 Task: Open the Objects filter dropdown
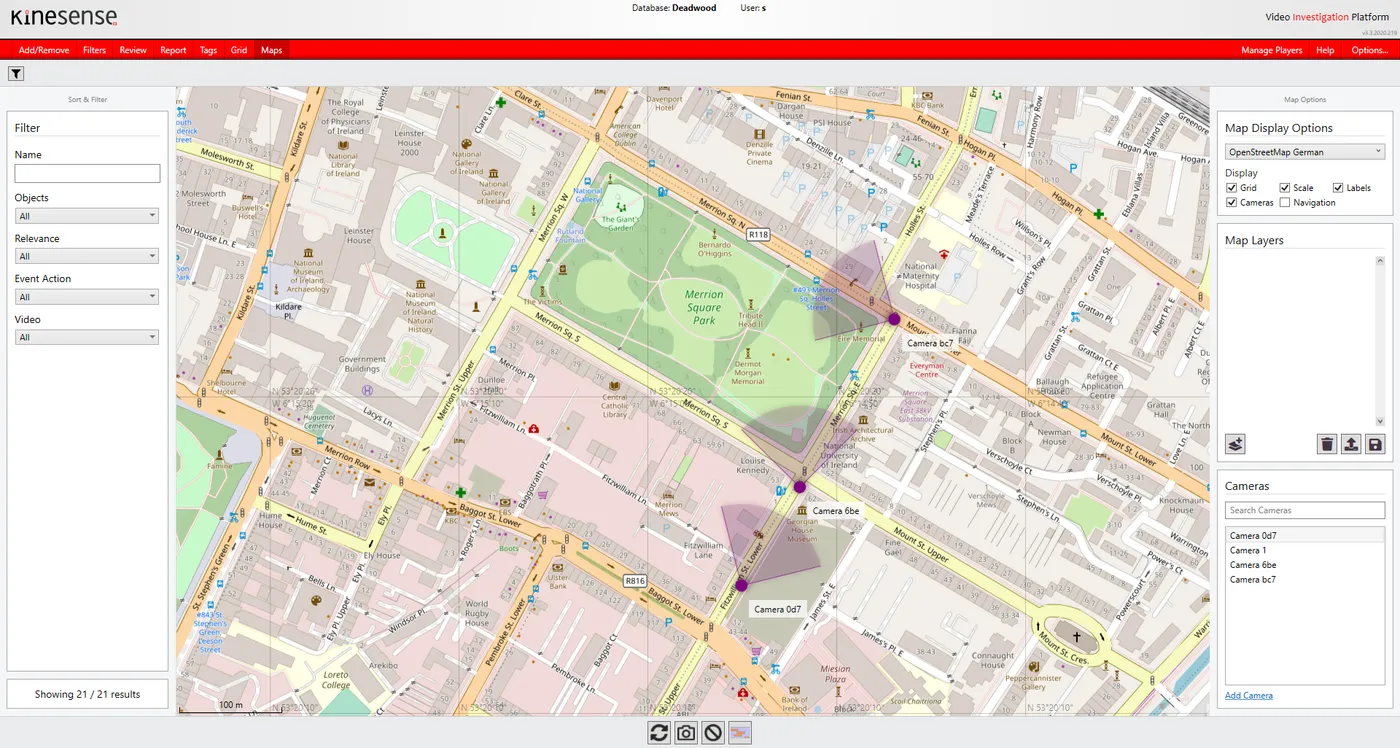[87, 216]
